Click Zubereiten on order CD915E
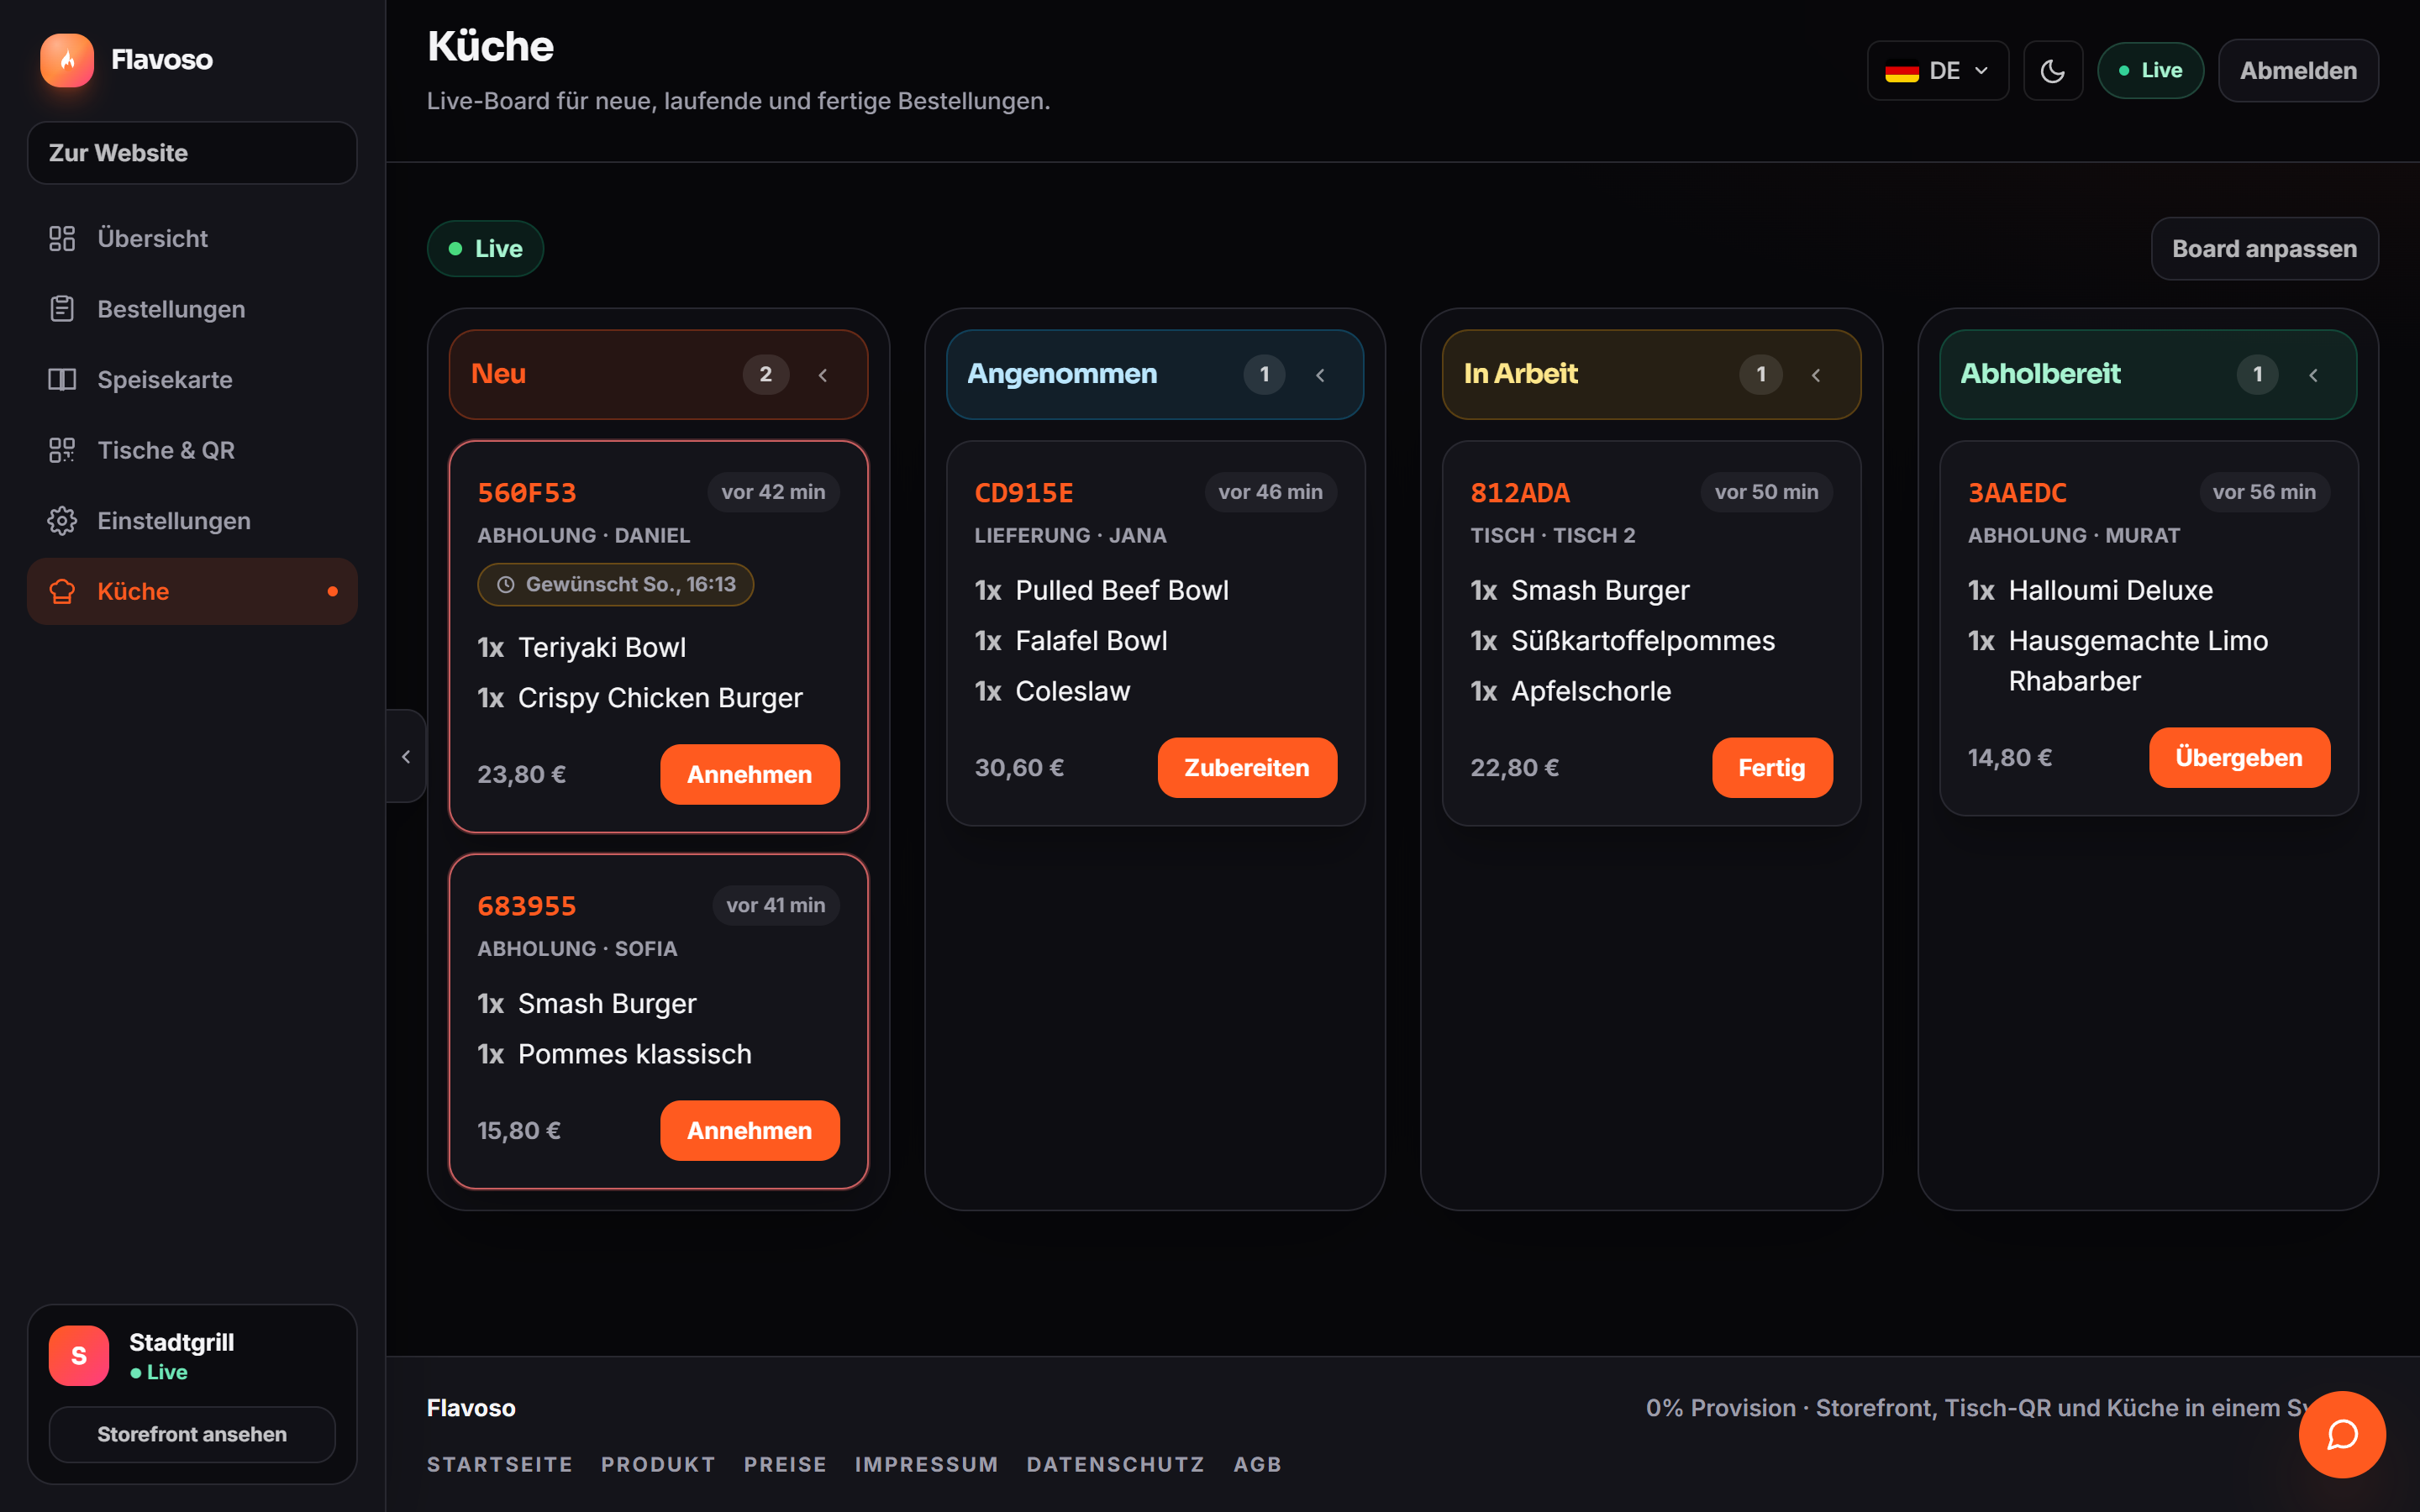Viewport: 2420px width, 1512px height. tap(1247, 768)
